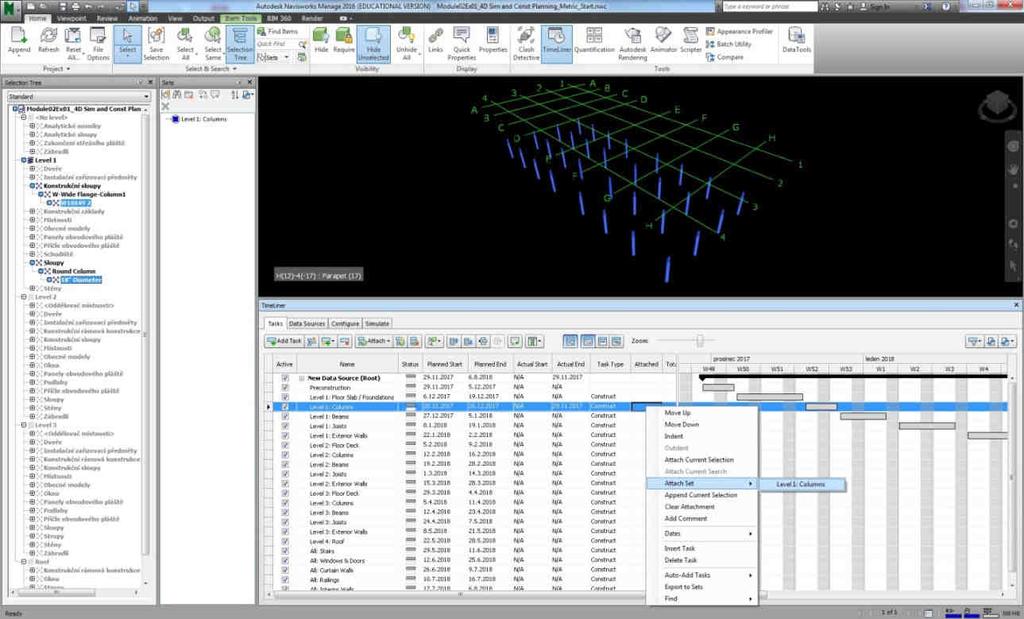This screenshot has height=619, width=1024.
Task: Toggle Active checkbox for Level 1: Beams
Action: 285,417
